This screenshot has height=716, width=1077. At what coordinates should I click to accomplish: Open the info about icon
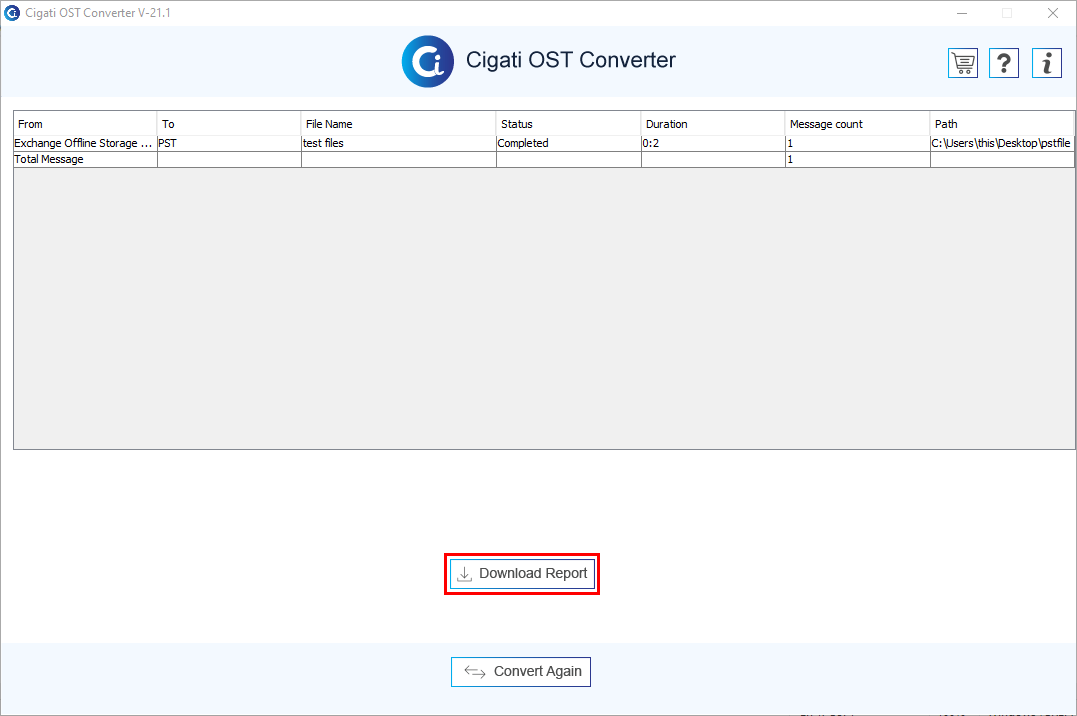tap(1047, 63)
